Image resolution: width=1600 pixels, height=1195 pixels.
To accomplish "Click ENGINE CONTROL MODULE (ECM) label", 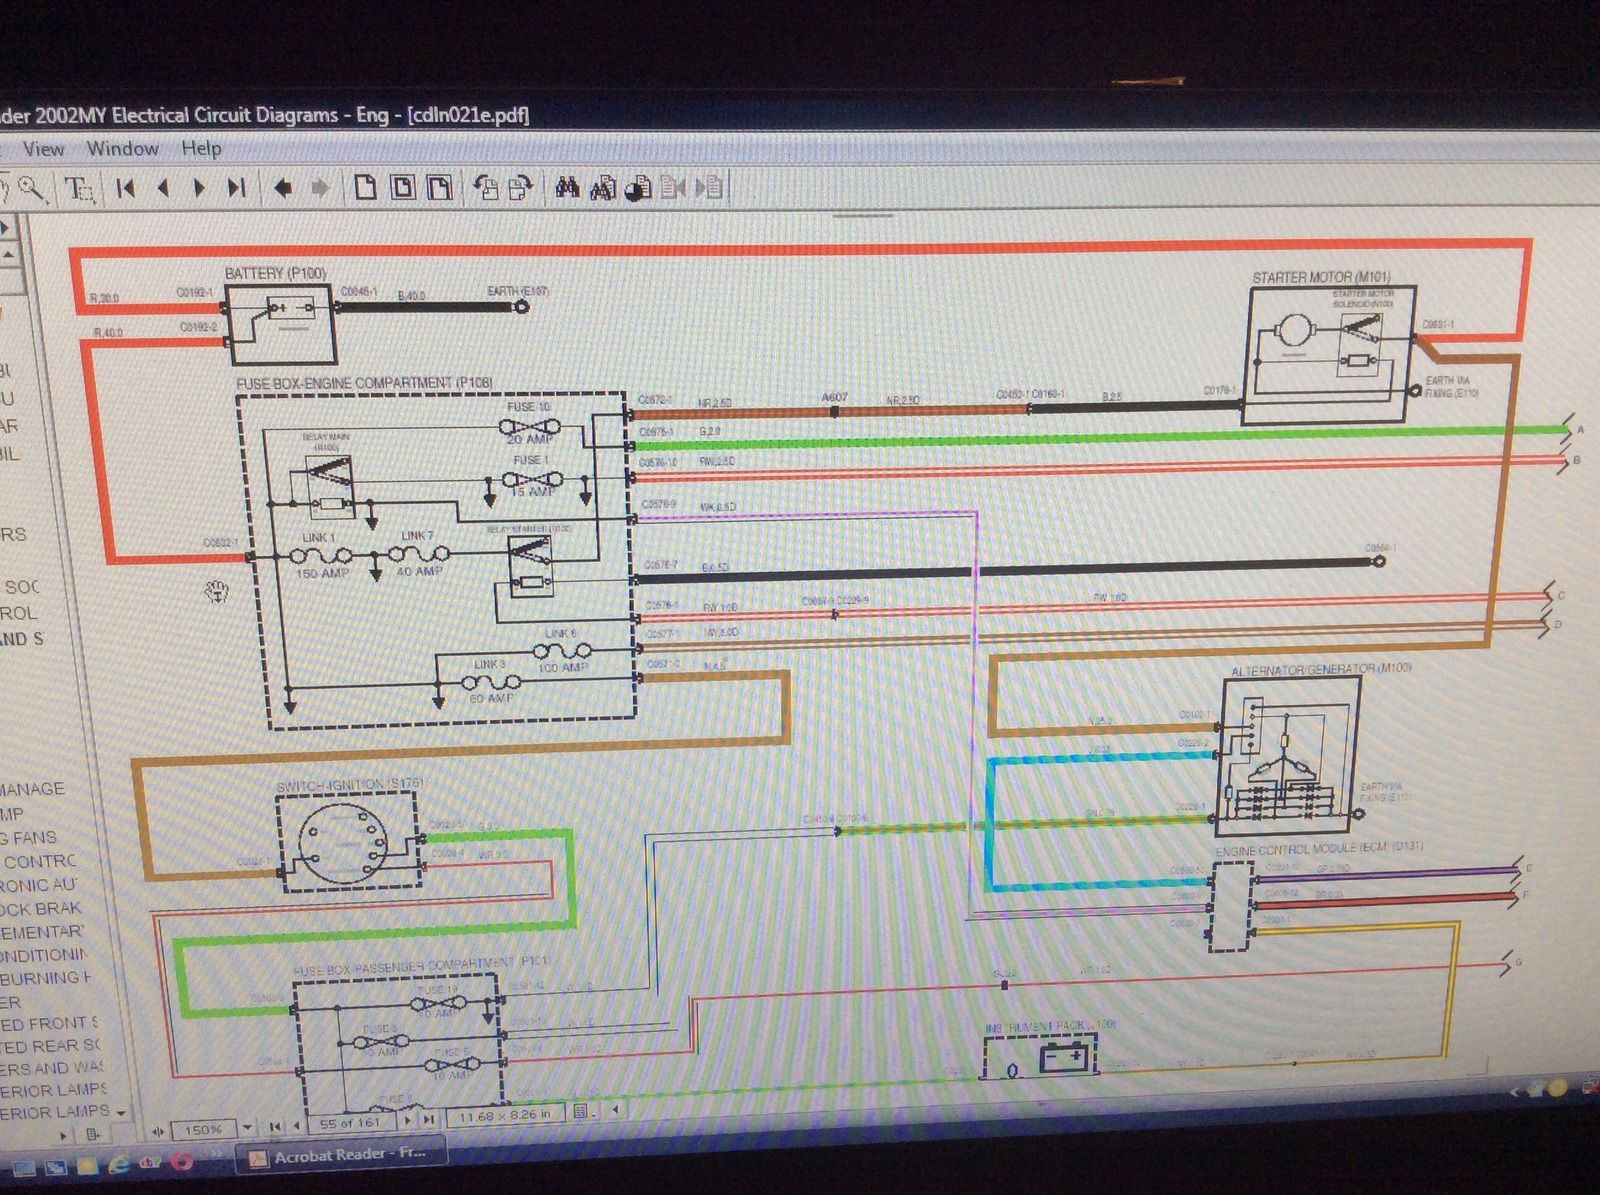I will click(1319, 848).
